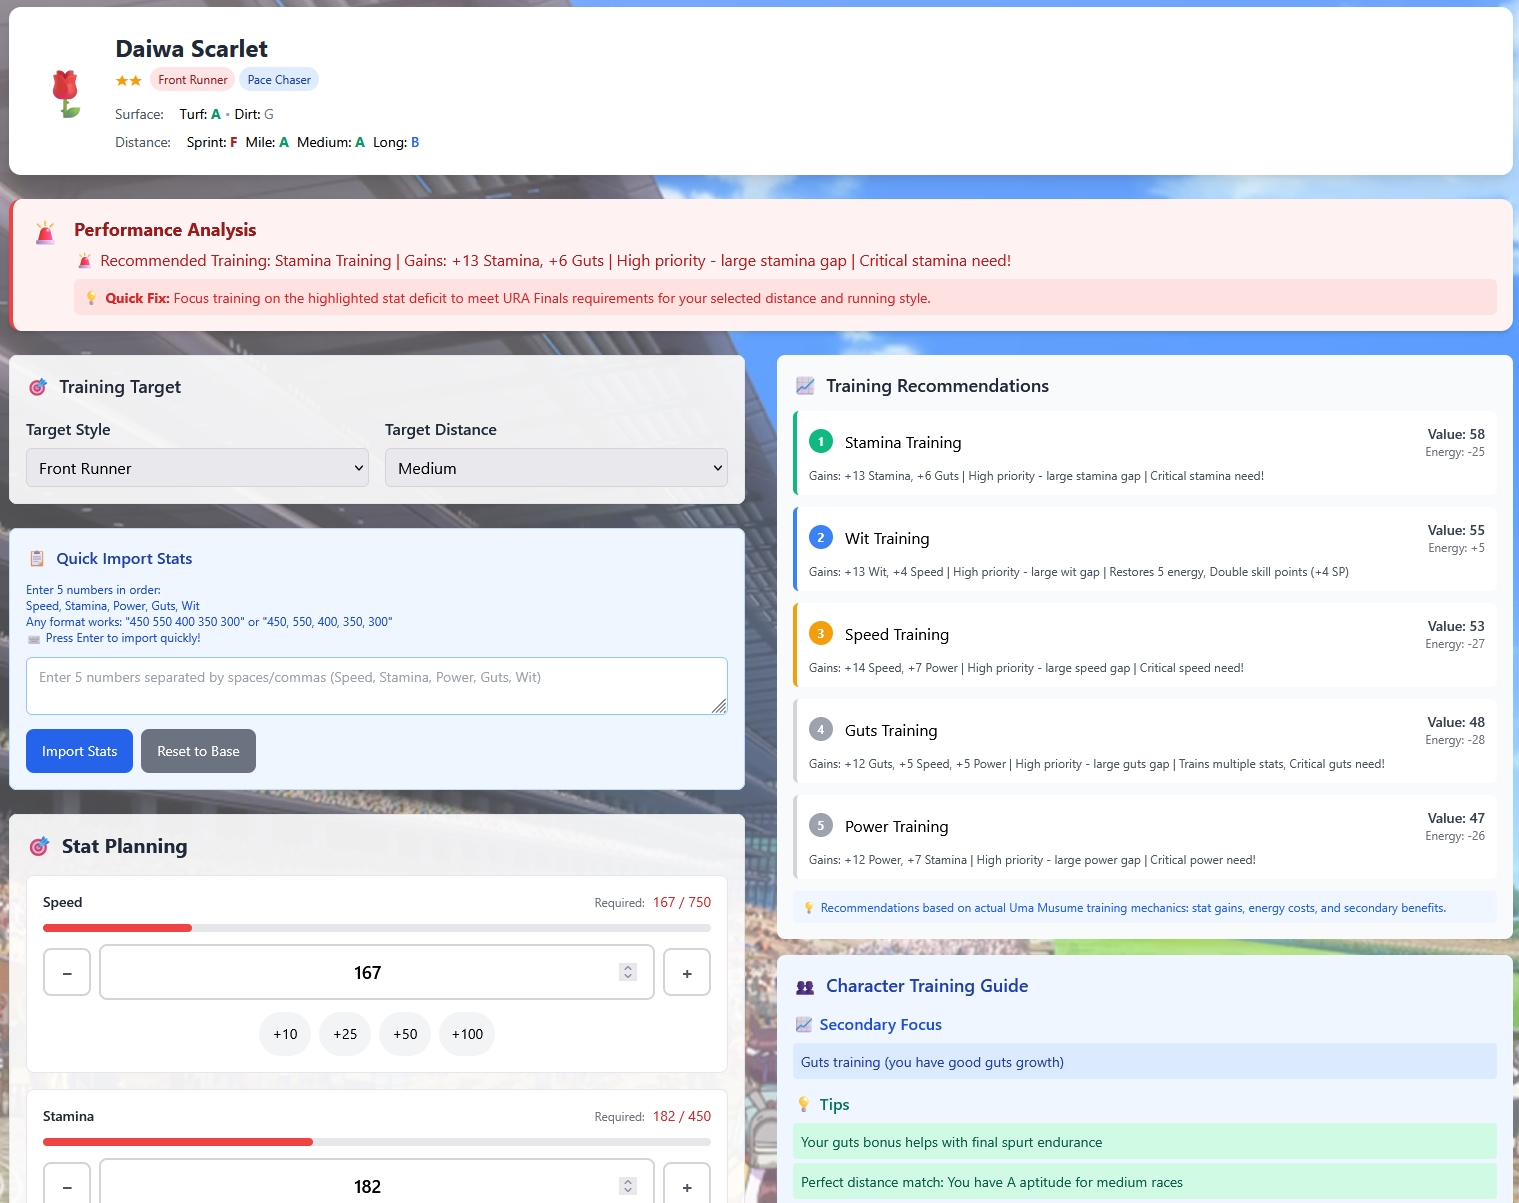Viewport: 1519px width, 1203px height.
Task: Add +10 to Speed
Action: click(285, 1034)
